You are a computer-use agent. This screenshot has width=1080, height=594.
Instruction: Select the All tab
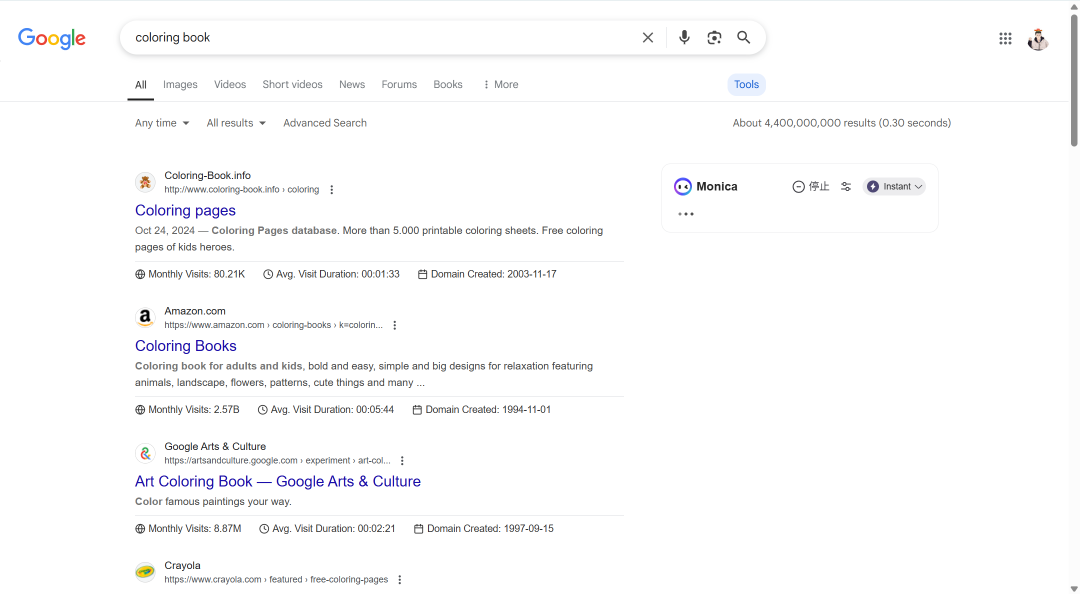tap(141, 85)
